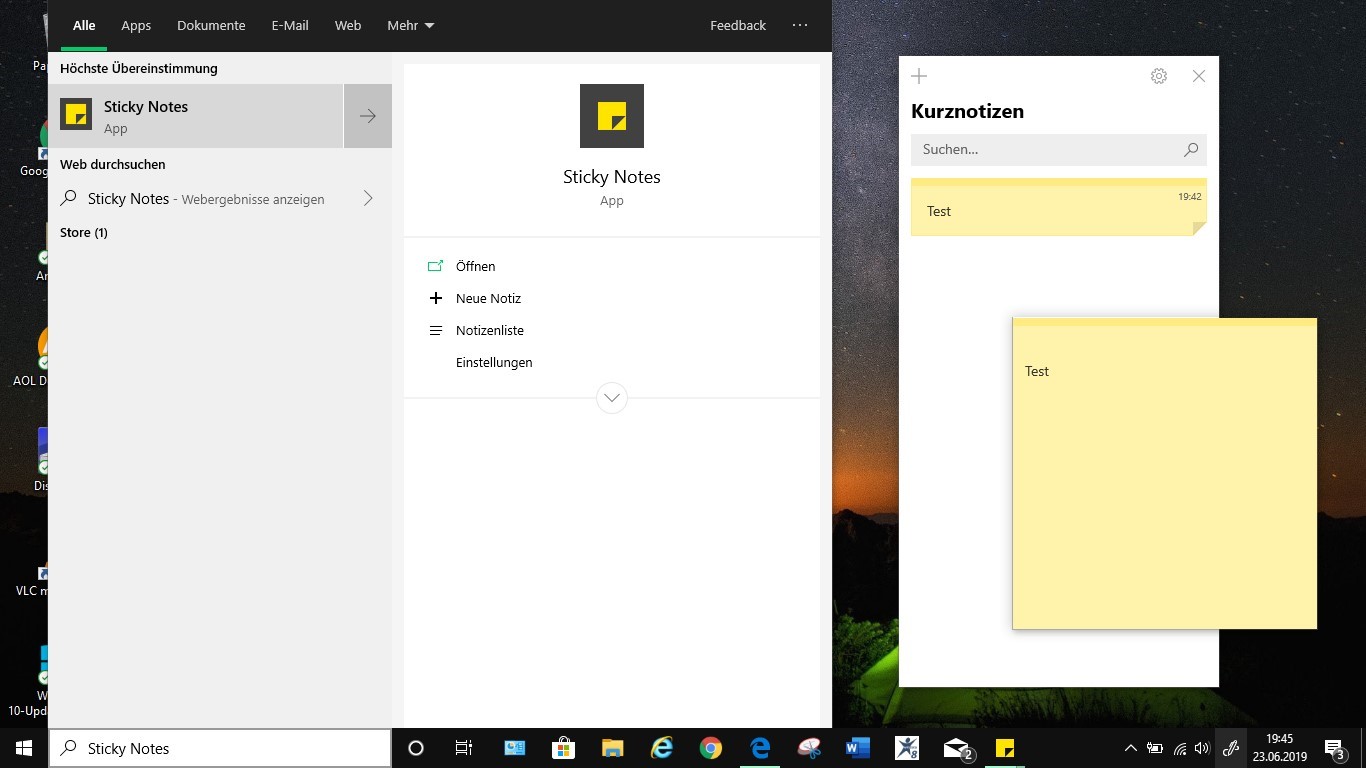
Task: Choose Öffnen in the app preview
Action: (x=475, y=266)
